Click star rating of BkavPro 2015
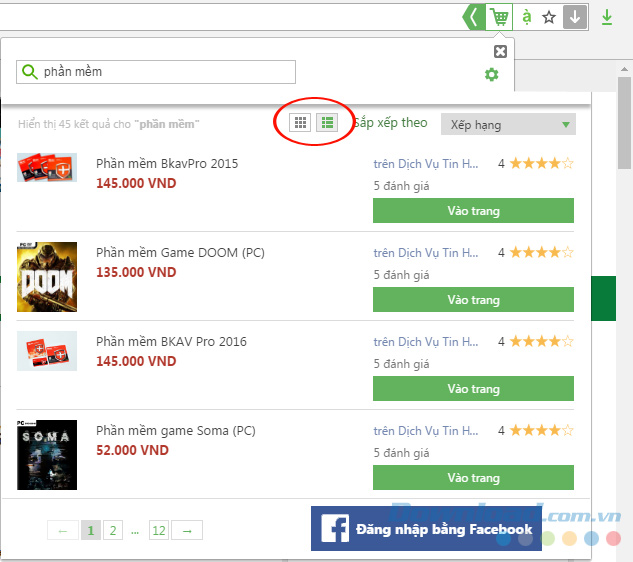 (x=541, y=164)
